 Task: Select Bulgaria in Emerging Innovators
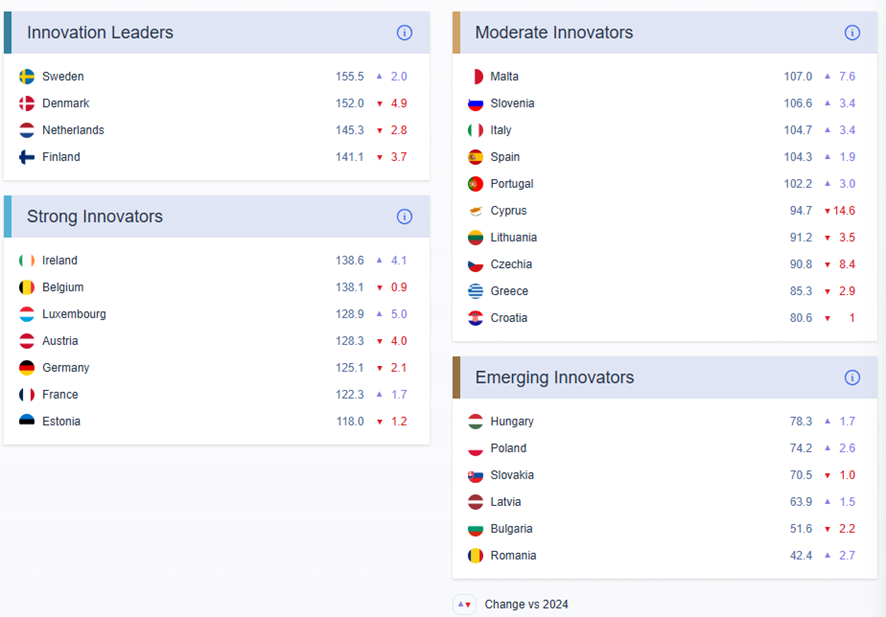pyautogui.click(x=511, y=529)
